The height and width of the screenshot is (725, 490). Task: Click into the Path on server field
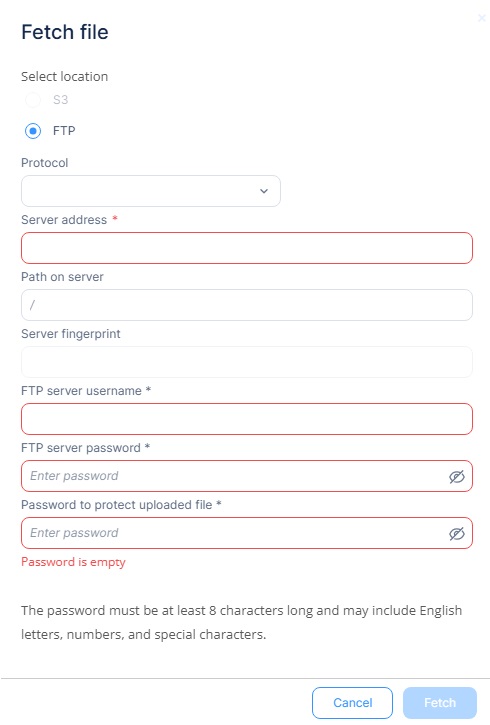[x=247, y=305]
